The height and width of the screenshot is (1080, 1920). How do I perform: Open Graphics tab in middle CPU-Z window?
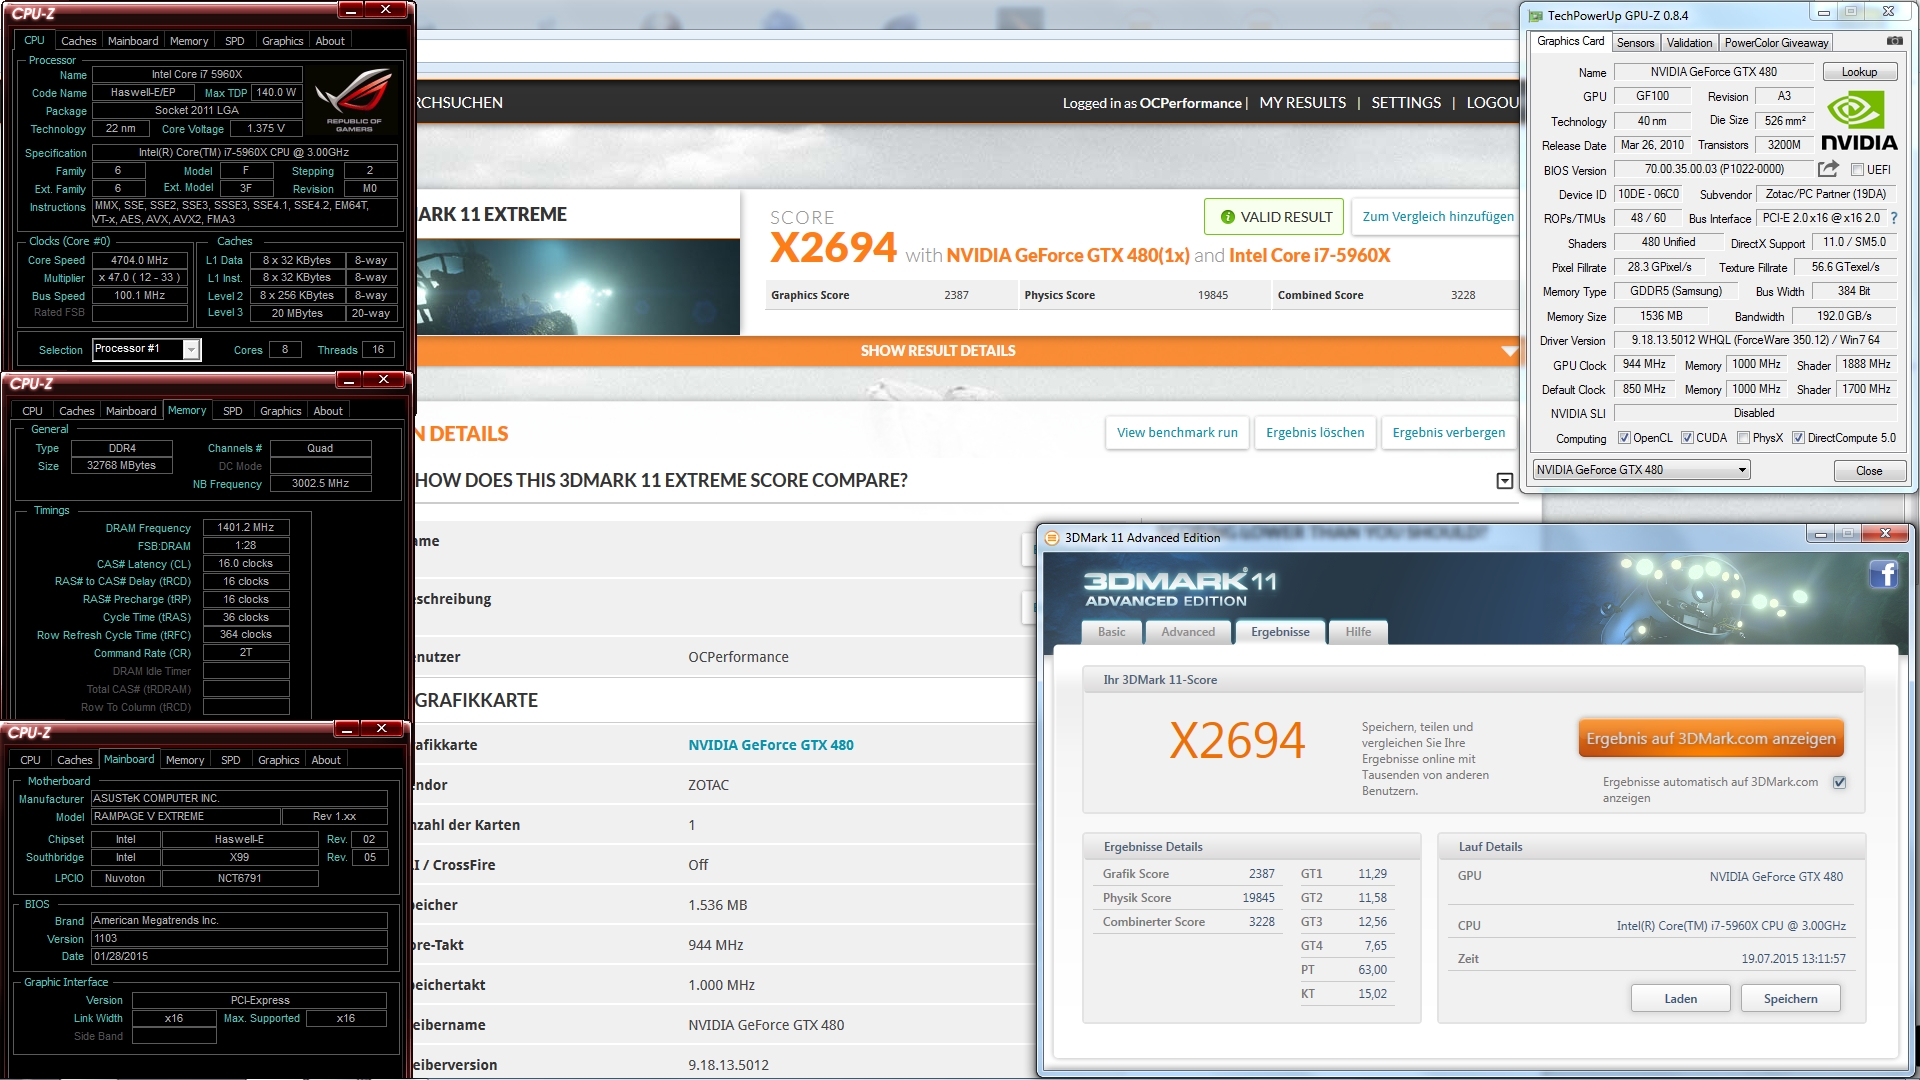(x=280, y=411)
